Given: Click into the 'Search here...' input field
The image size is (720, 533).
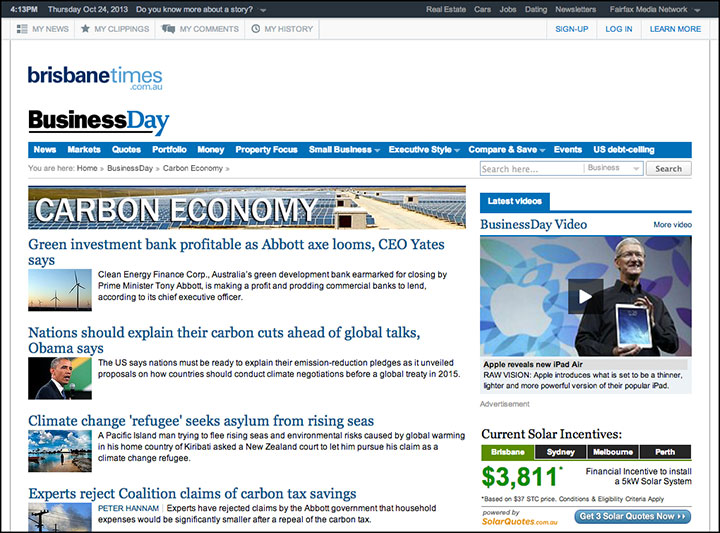Looking at the screenshot, I should click(x=532, y=168).
